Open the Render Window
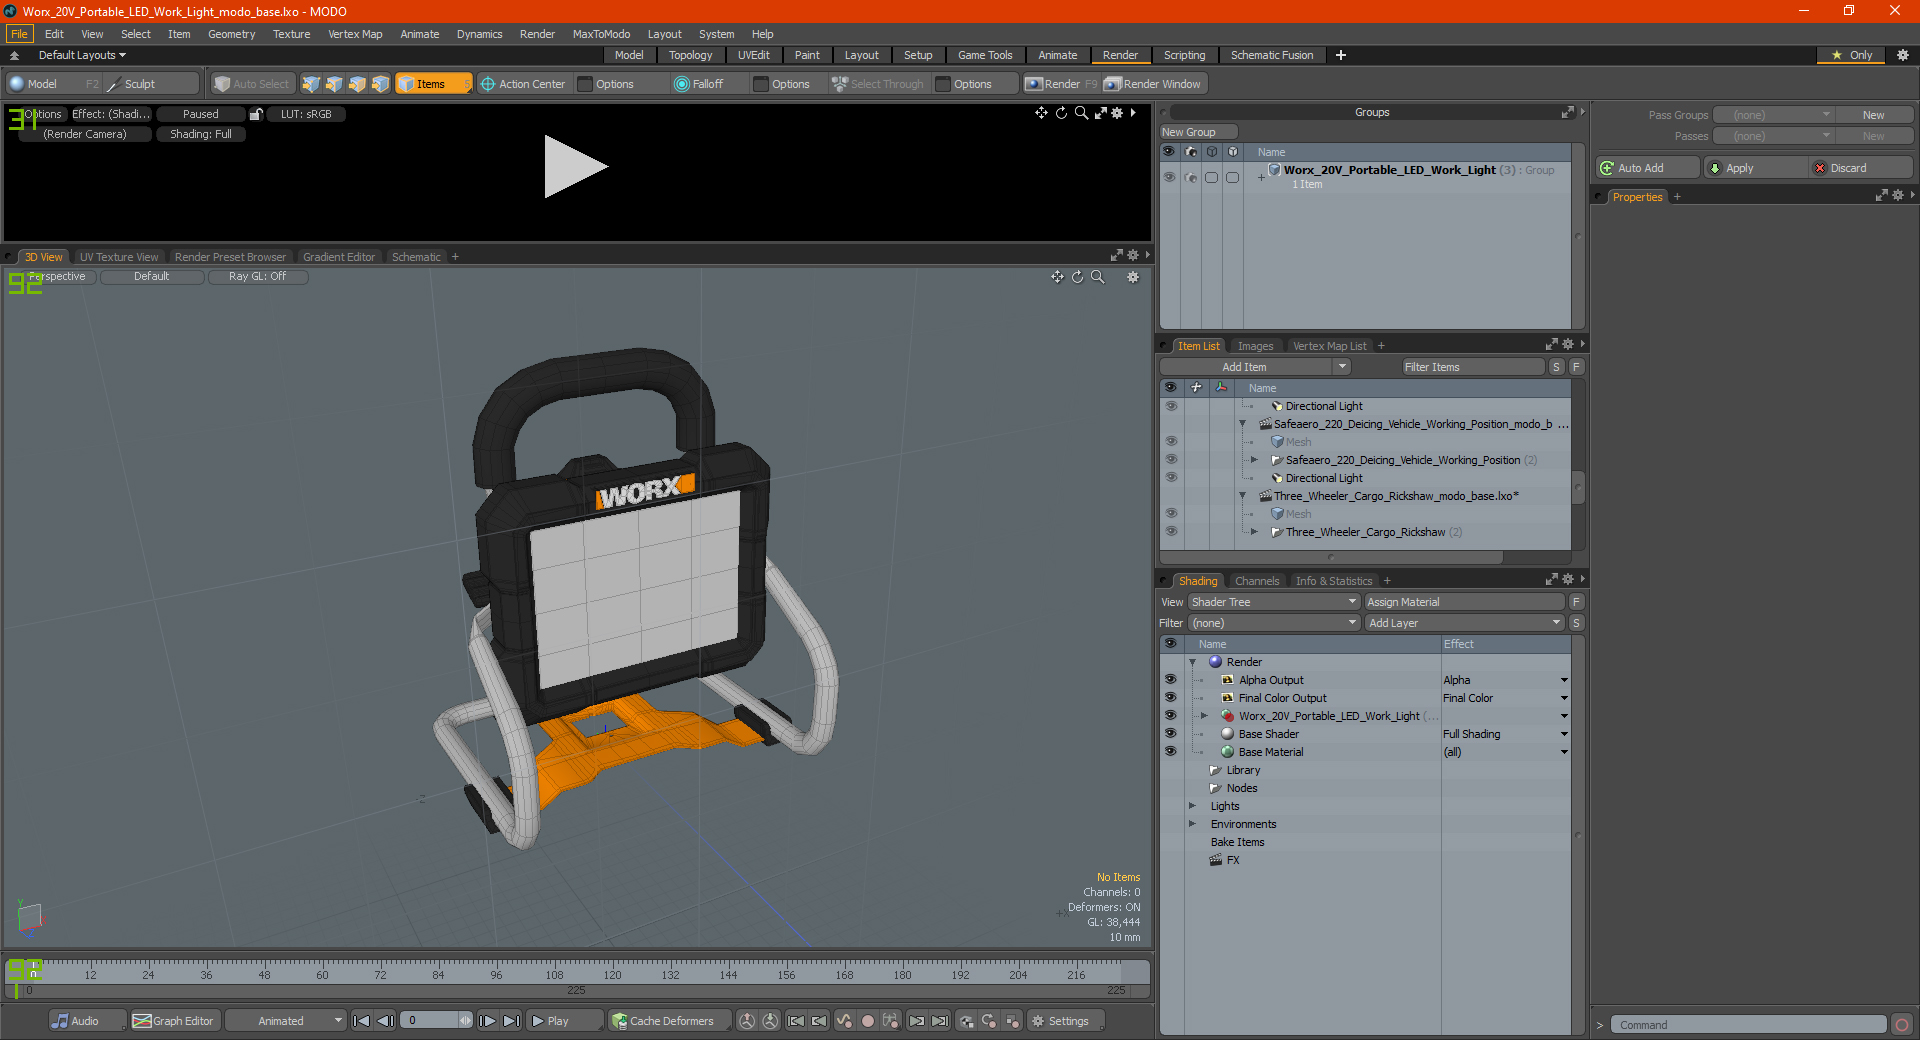 click(x=1153, y=84)
